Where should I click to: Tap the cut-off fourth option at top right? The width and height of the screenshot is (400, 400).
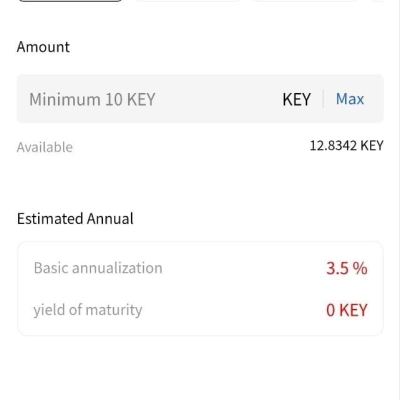pyautogui.click(x=378, y=1)
